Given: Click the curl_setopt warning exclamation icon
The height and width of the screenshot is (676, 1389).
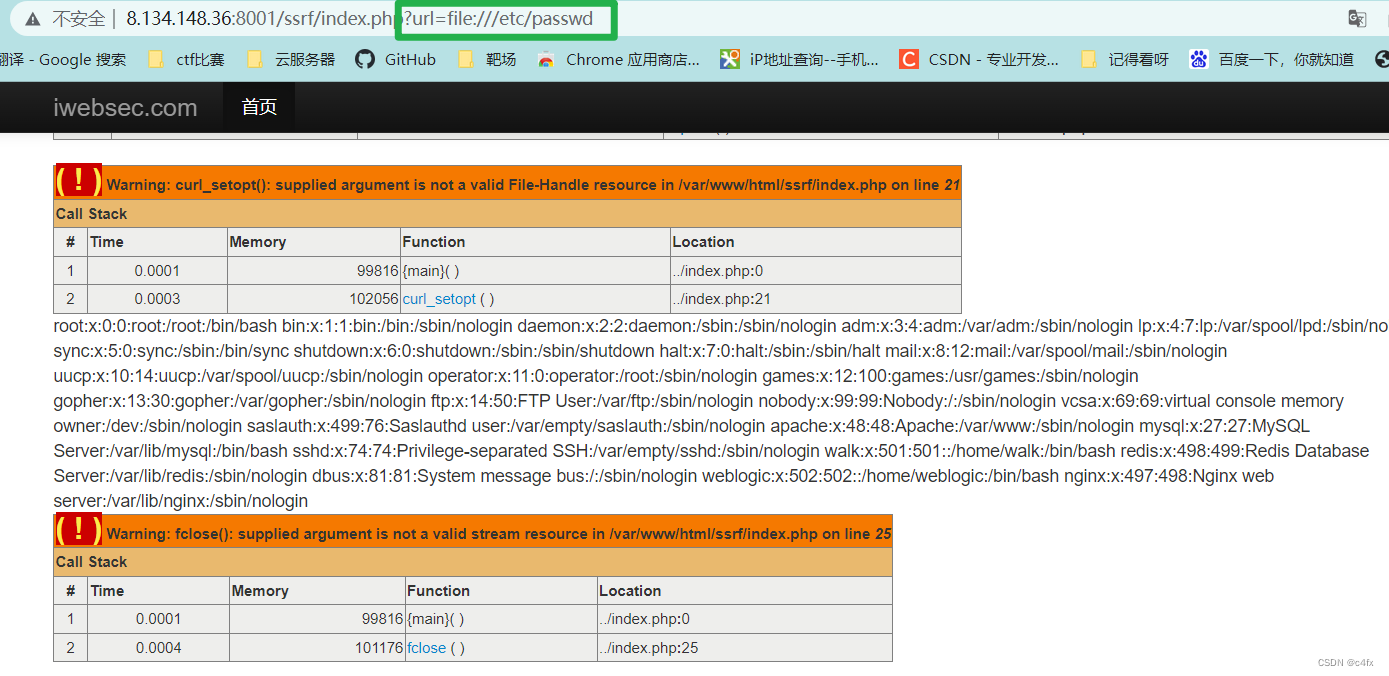Looking at the screenshot, I should [x=79, y=182].
